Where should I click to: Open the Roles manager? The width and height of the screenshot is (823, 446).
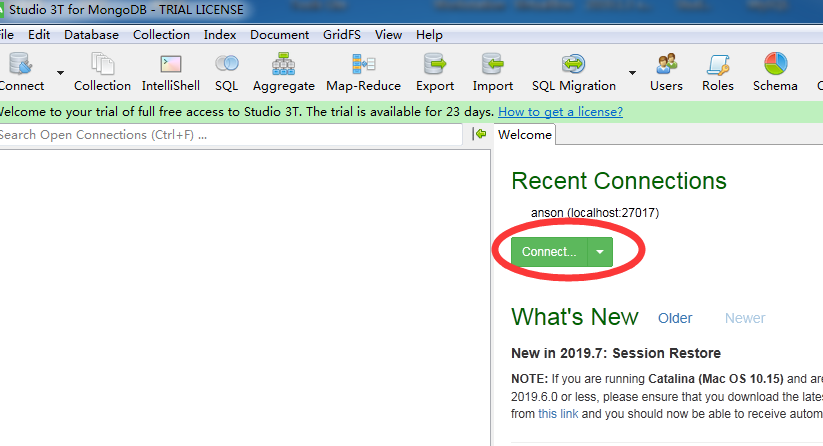pyautogui.click(x=718, y=72)
